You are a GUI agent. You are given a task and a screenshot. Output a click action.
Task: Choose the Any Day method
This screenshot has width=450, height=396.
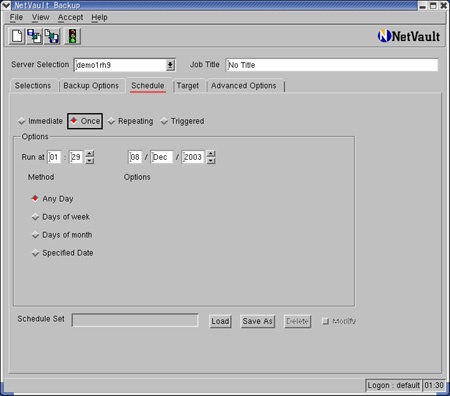click(x=52, y=199)
